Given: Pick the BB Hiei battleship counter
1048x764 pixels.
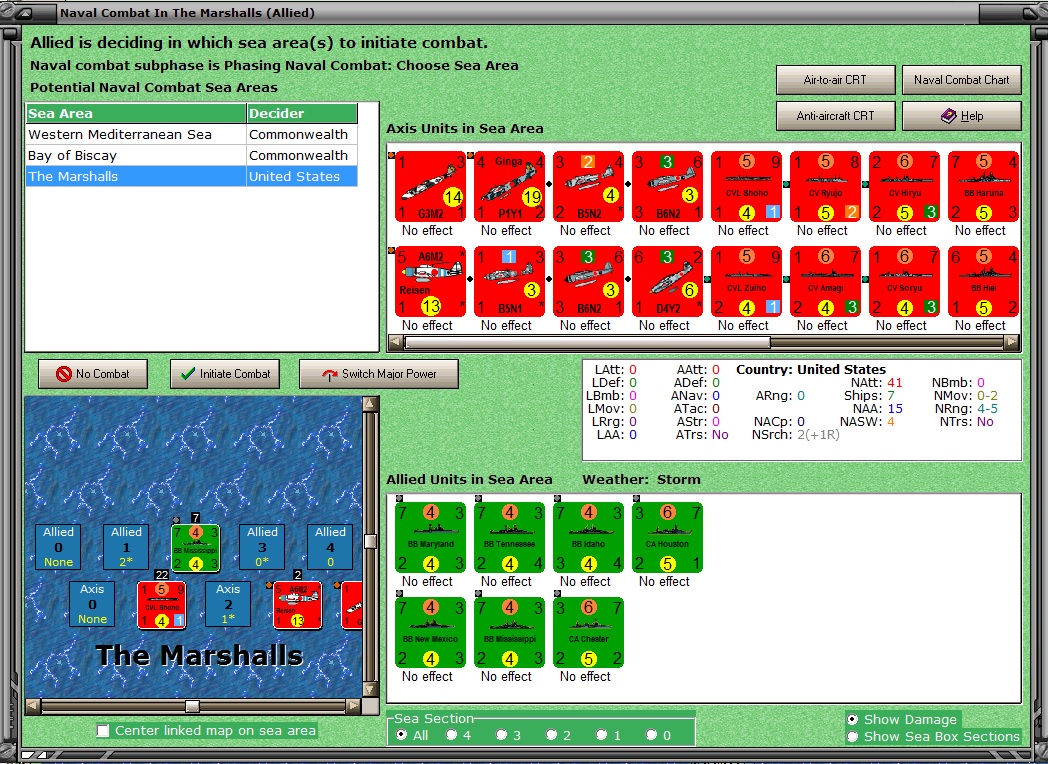Looking at the screenshot, I should (x=983, y=281).
